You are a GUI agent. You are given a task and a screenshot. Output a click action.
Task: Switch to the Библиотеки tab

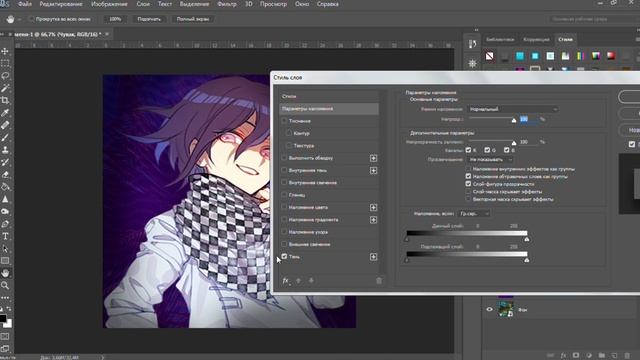pos(500,40)
